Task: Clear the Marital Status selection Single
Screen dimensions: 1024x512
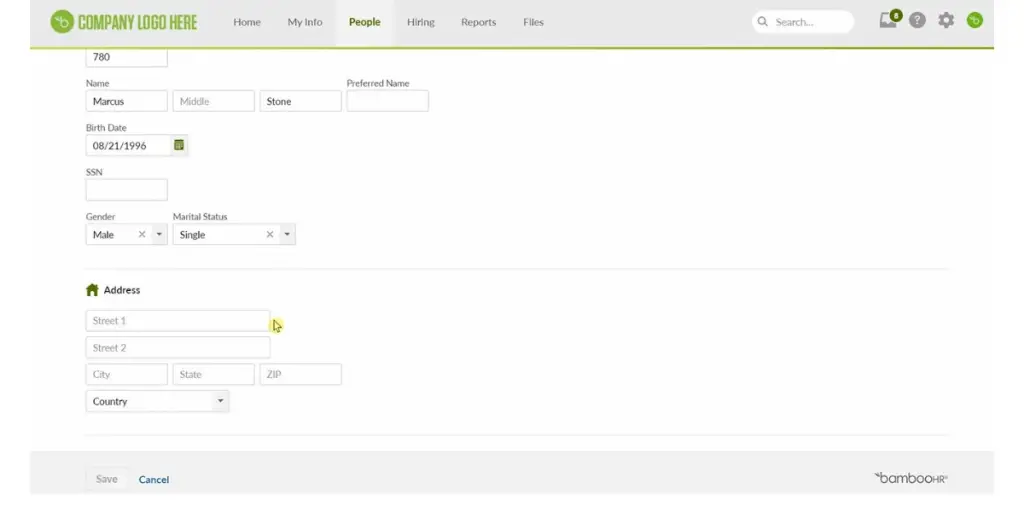Action: [269, 235]
